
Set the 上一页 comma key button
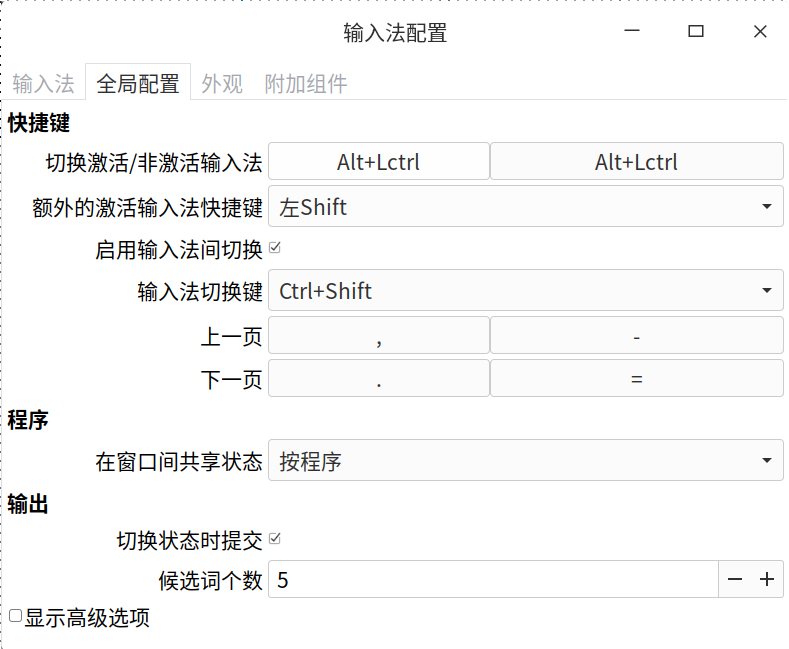(x=379, y=336)
